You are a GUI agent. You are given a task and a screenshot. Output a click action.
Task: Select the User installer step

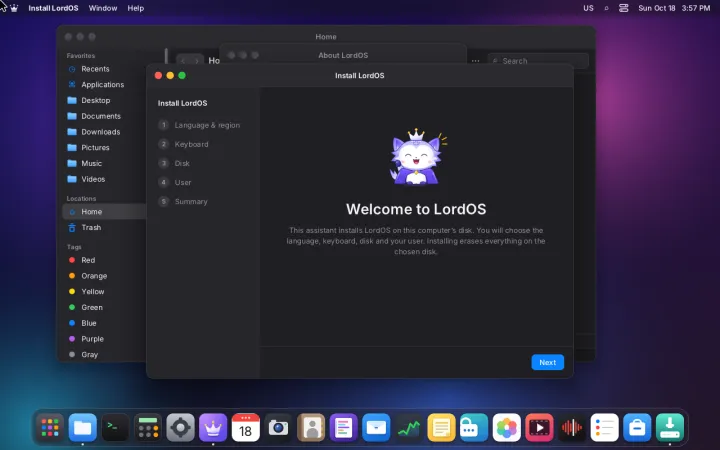[x=175, y=182]
